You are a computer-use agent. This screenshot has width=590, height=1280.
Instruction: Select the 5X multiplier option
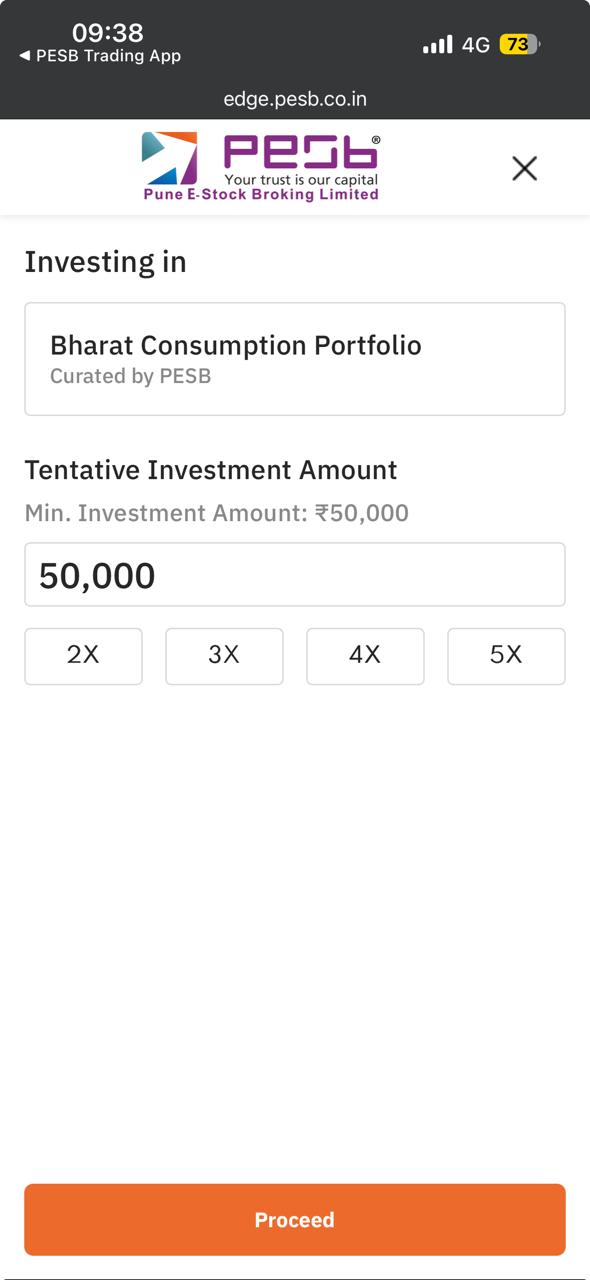[506, 656]
